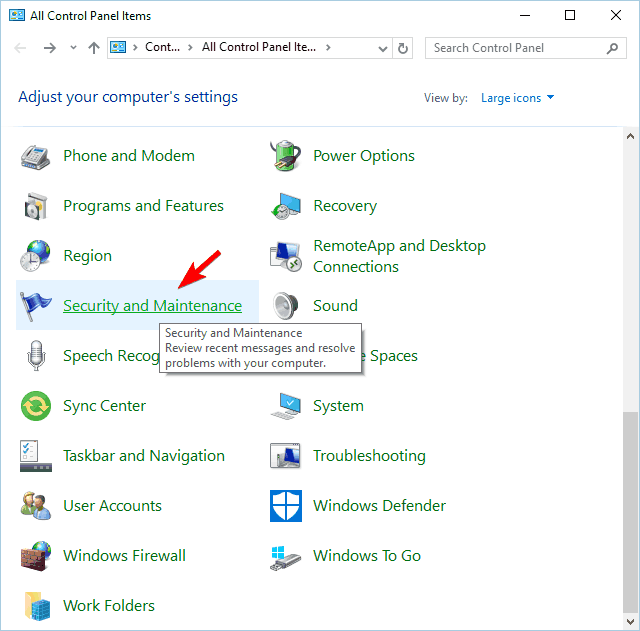Open Taskbar and Navigation link
The width and height of the screenshot is (640, 631).
click(x=144, y=456)
